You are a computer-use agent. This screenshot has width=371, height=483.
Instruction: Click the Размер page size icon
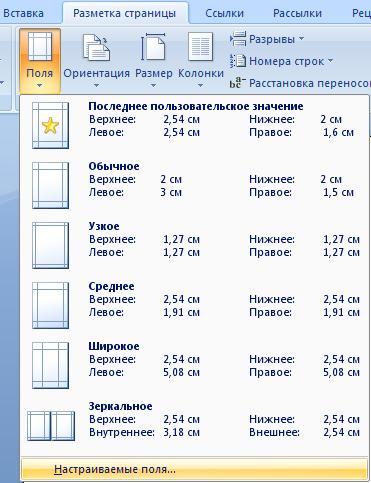[153, 47]
